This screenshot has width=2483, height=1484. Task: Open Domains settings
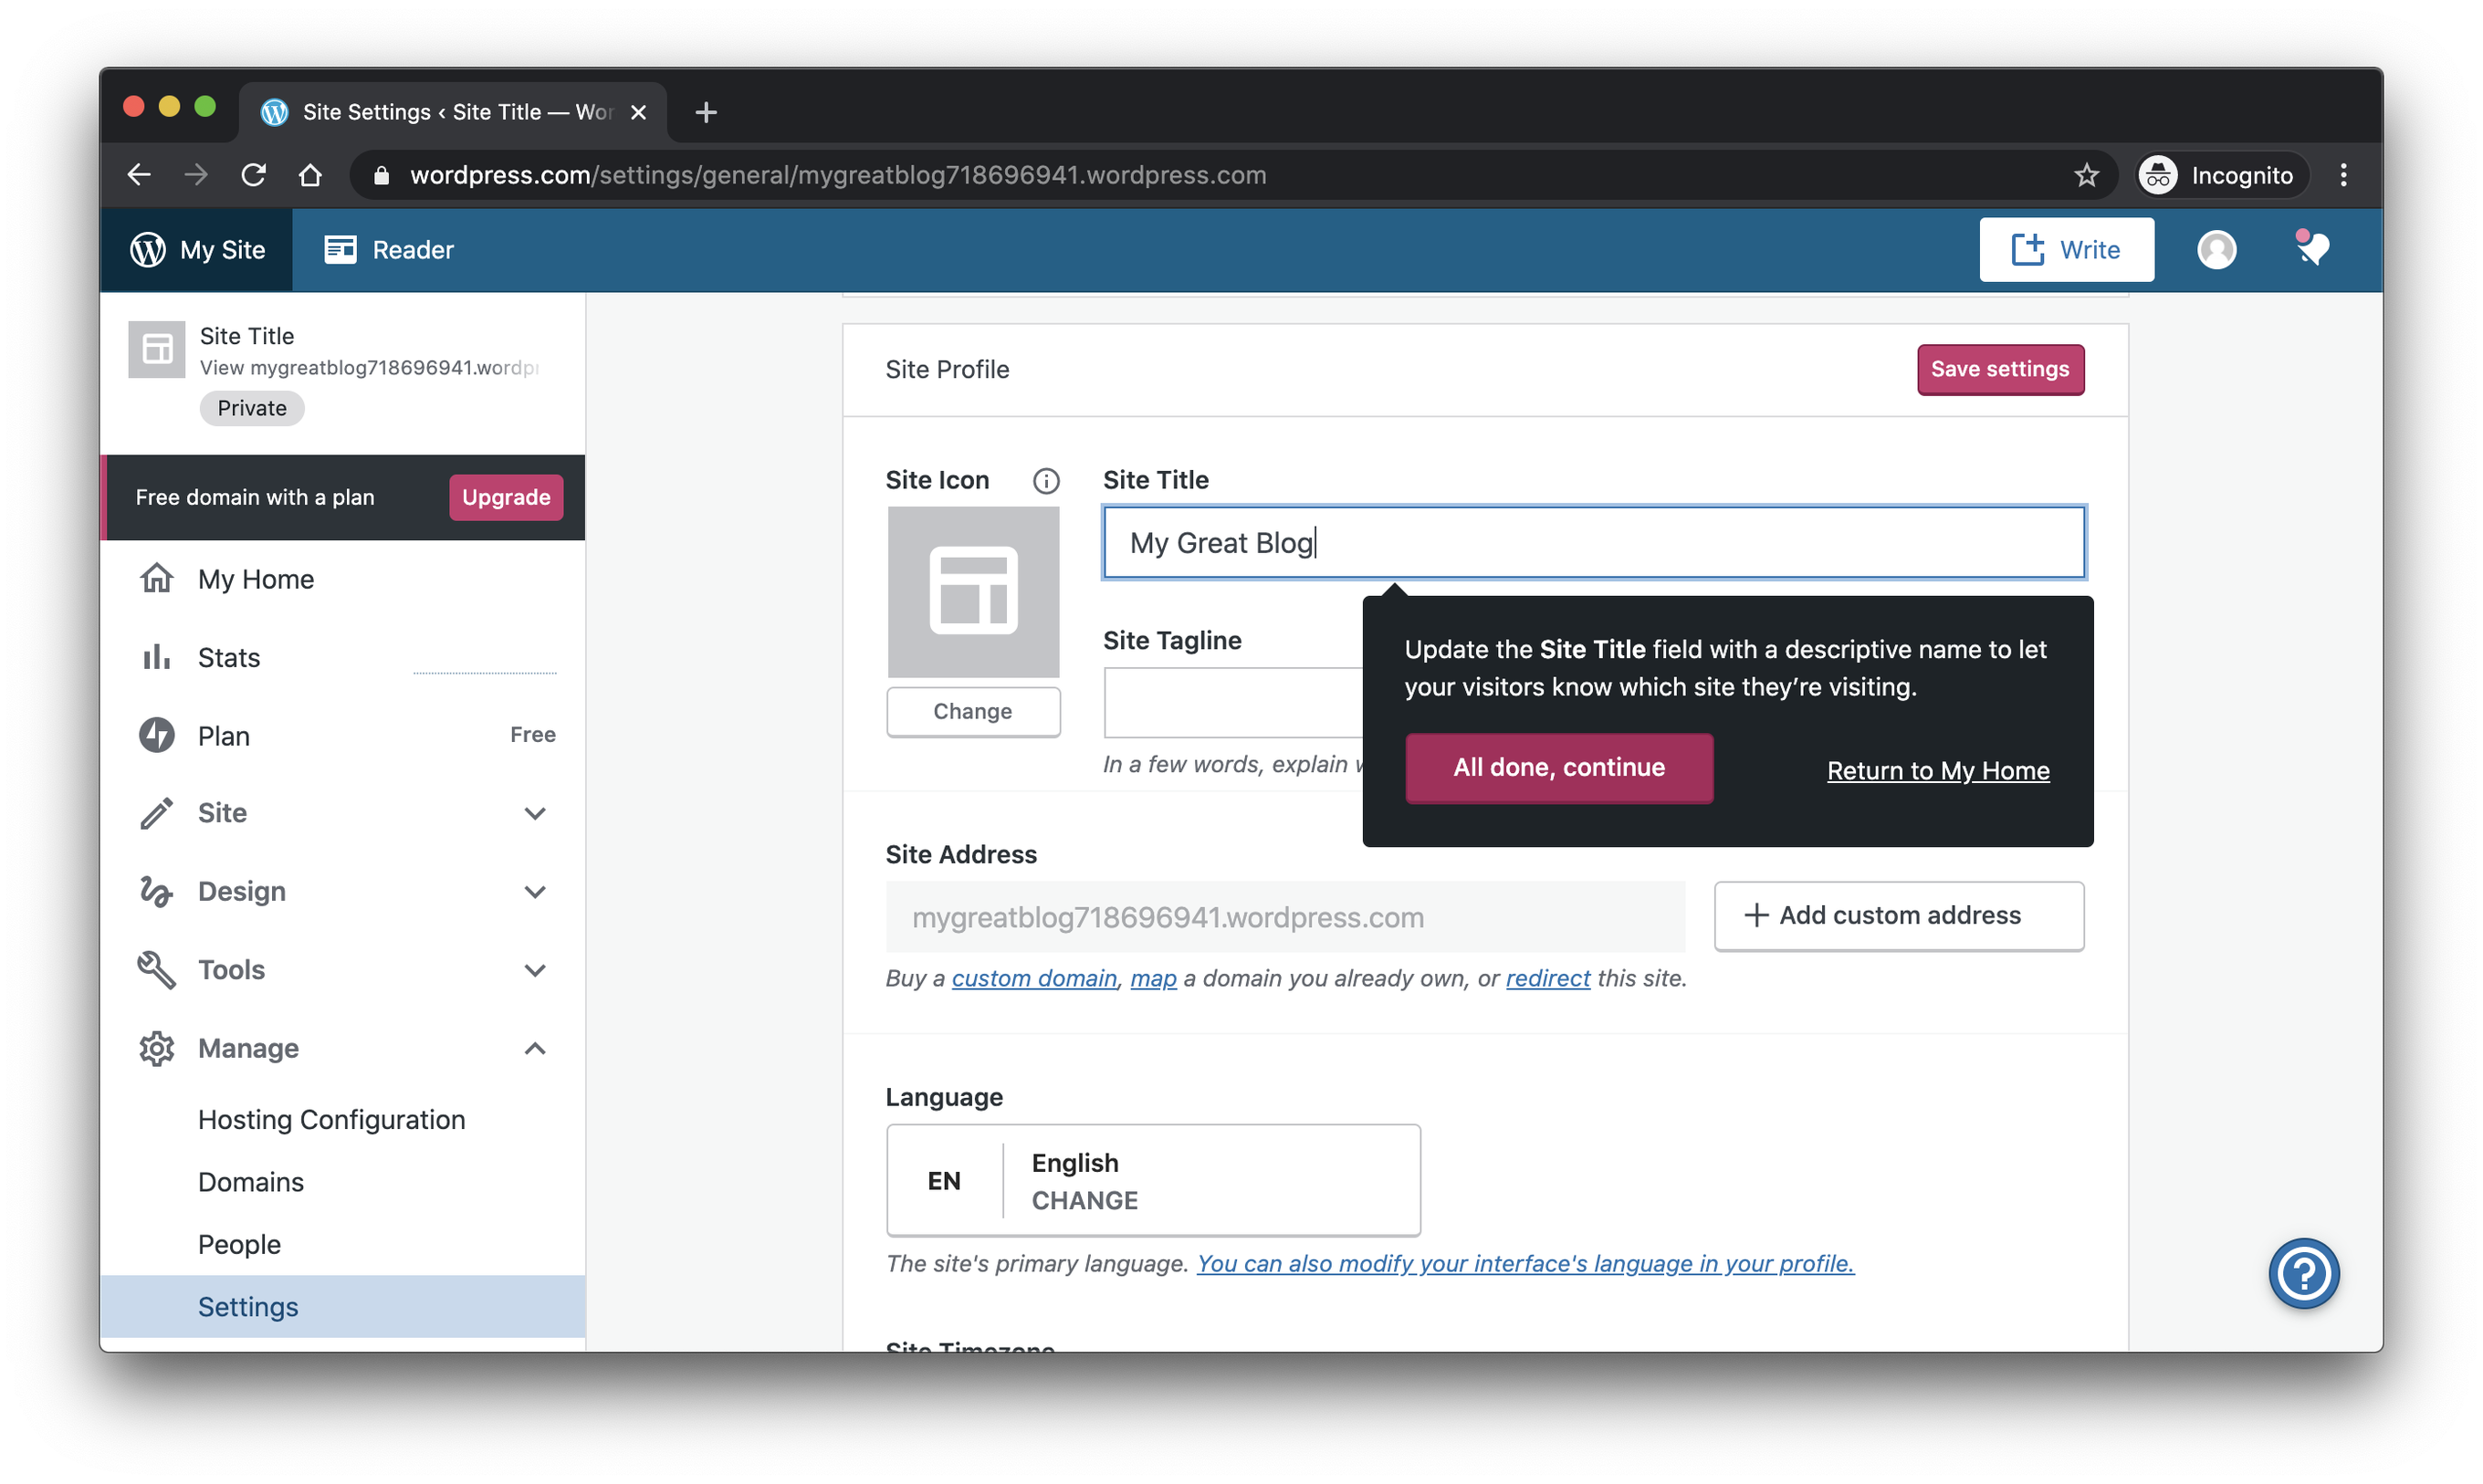click(250, 1182)
